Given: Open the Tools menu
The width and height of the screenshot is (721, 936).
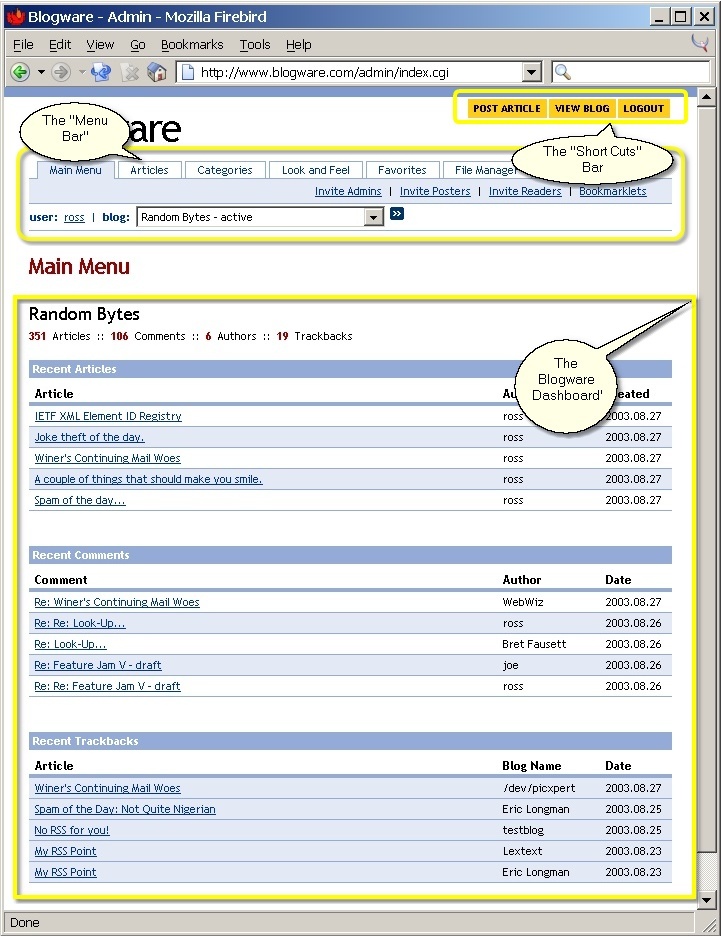Looking at the screenshot, I should [x=255, y=45].
